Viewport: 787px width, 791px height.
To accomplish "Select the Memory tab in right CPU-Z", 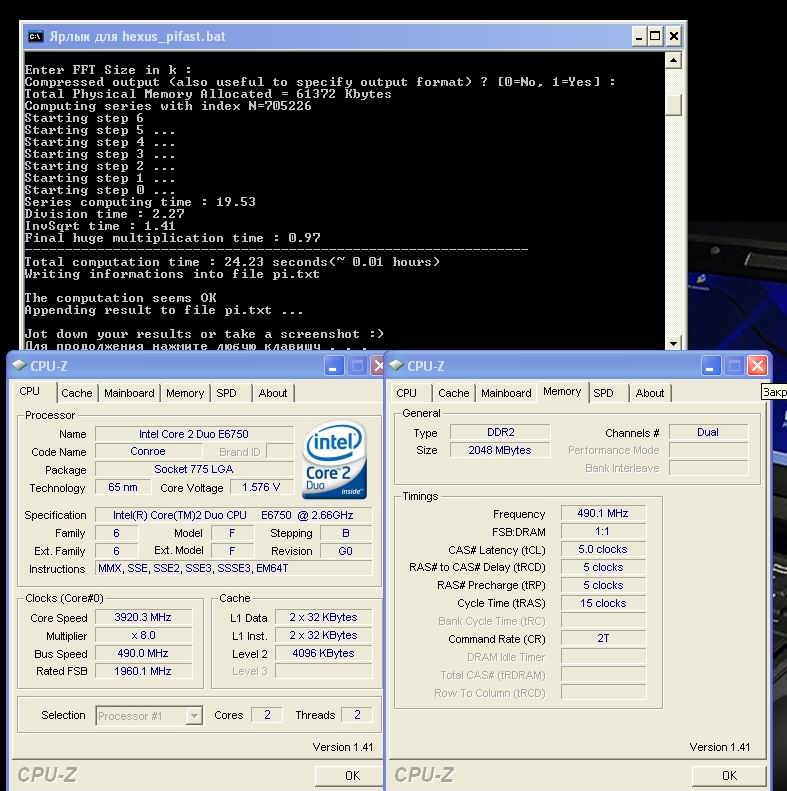I will coord(562,391).
